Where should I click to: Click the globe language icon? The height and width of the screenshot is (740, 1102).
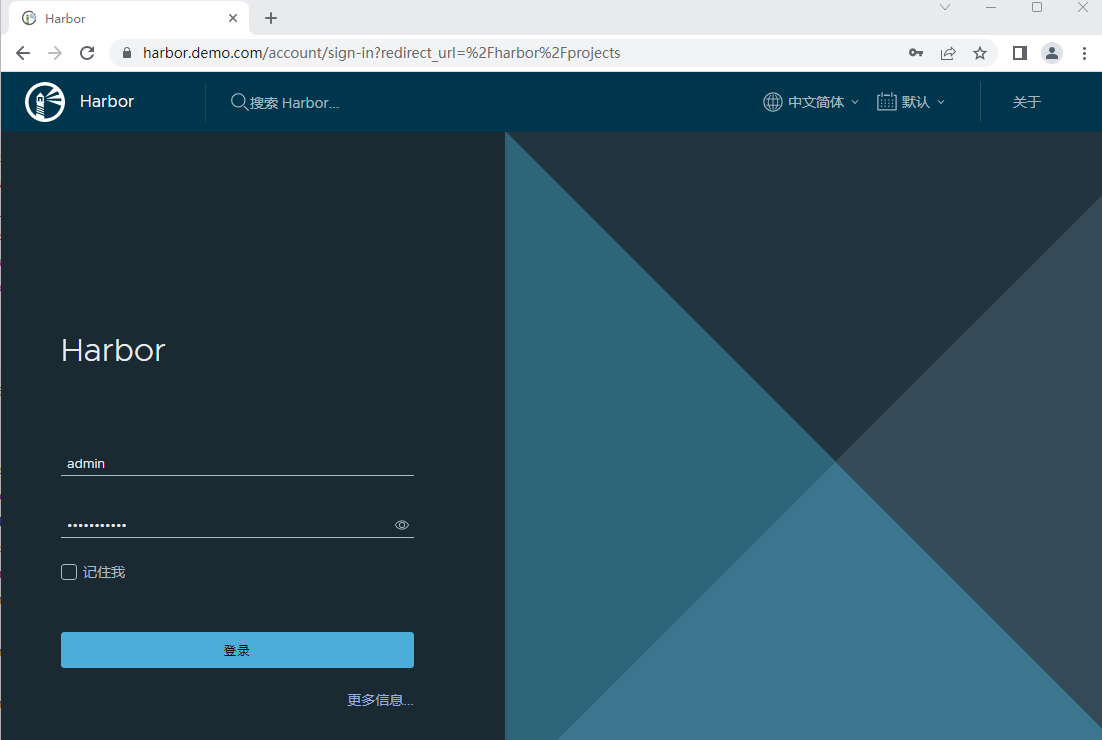(772, 102)
